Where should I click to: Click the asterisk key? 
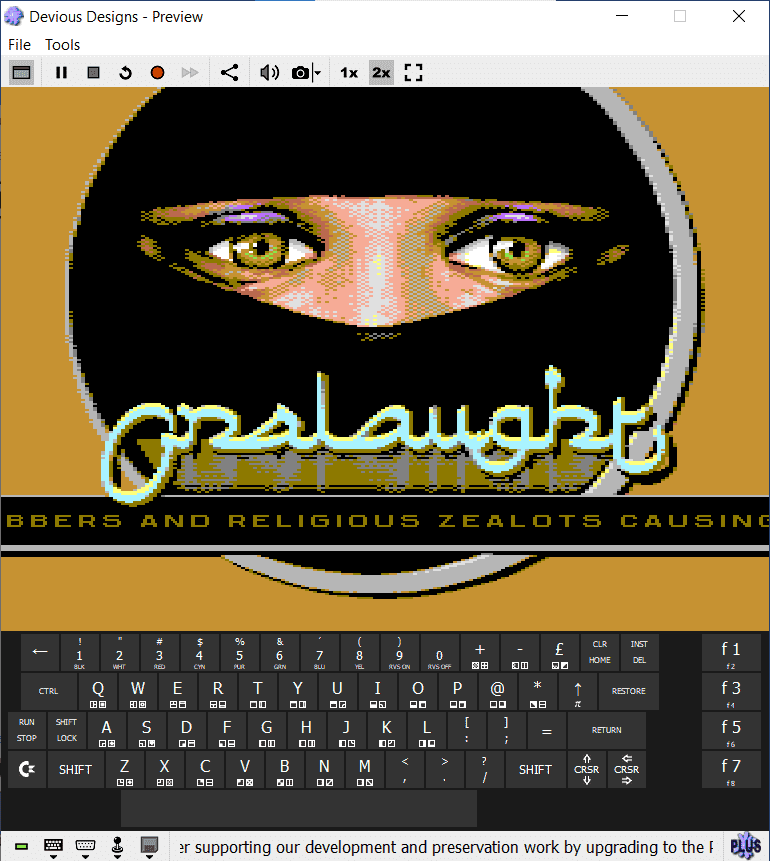tap(538, 691)
